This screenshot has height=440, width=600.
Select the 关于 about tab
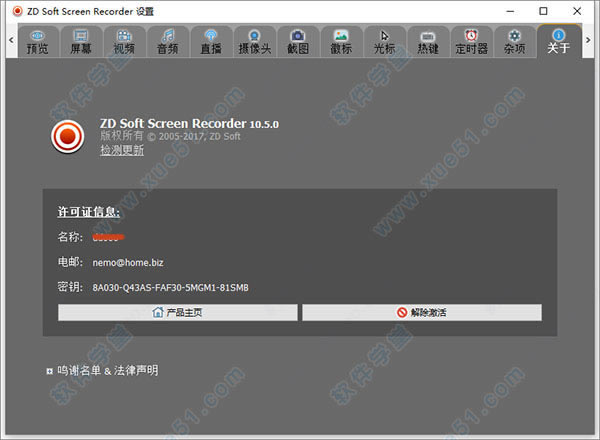tap(559, 41)
